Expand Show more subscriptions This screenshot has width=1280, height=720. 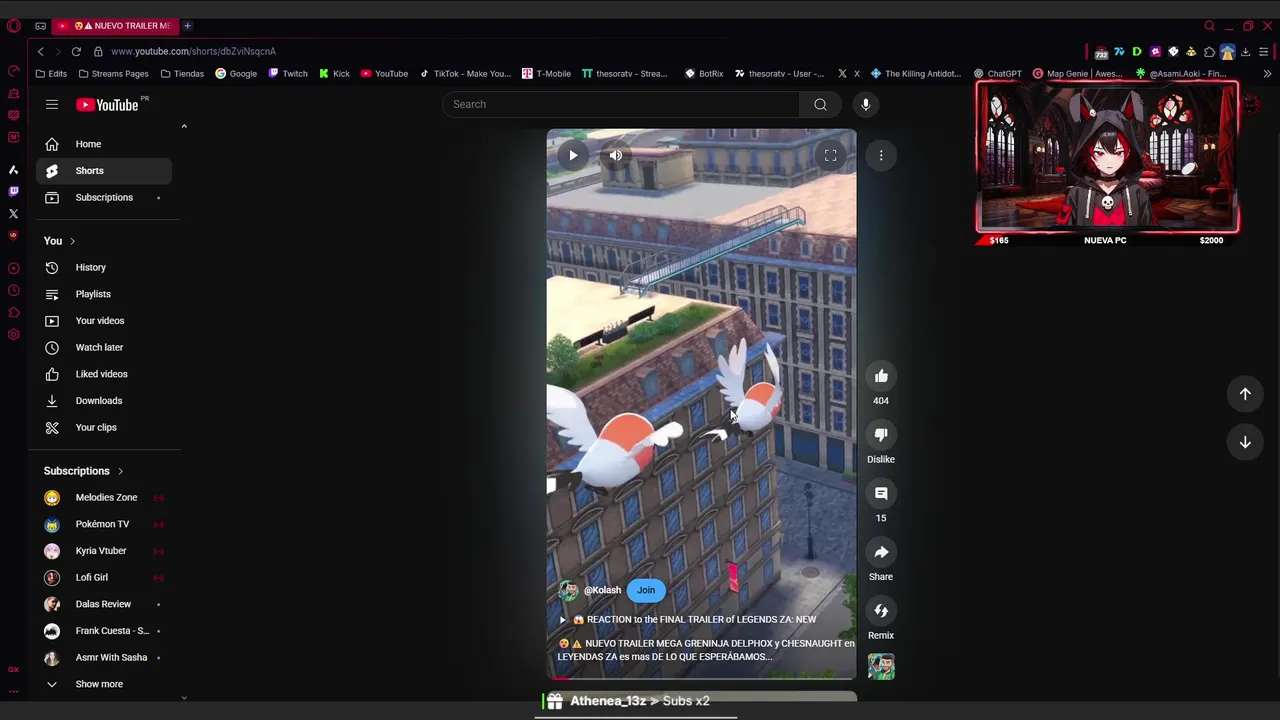[104, 684]
